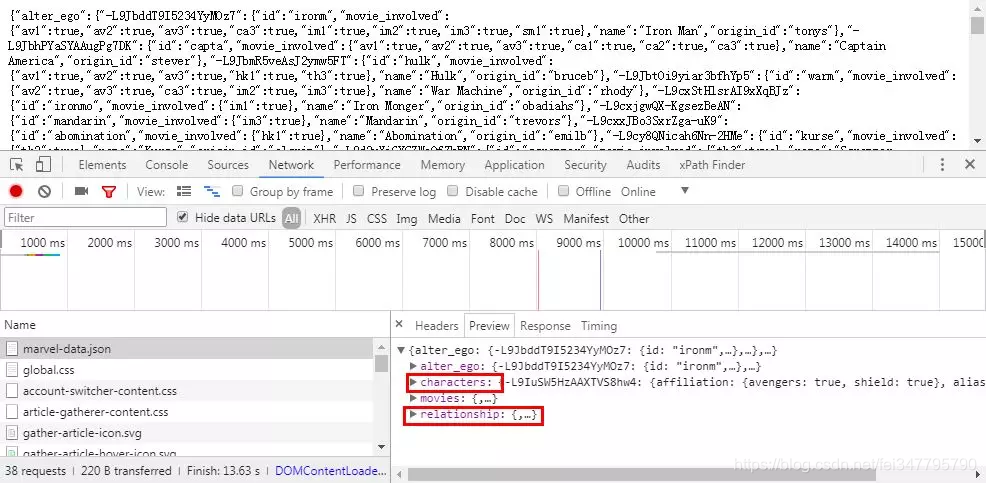The width and height of the screenshot is (986, 483).
Task: Open the Elements tab
Action: 102,165
